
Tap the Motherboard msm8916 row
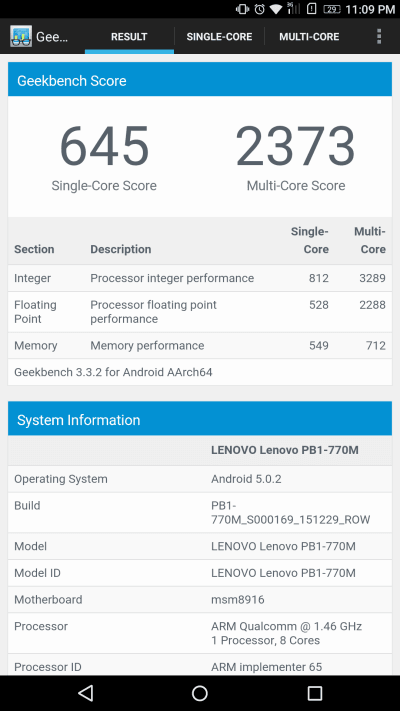pyautogui.click(x=200, y=599)
